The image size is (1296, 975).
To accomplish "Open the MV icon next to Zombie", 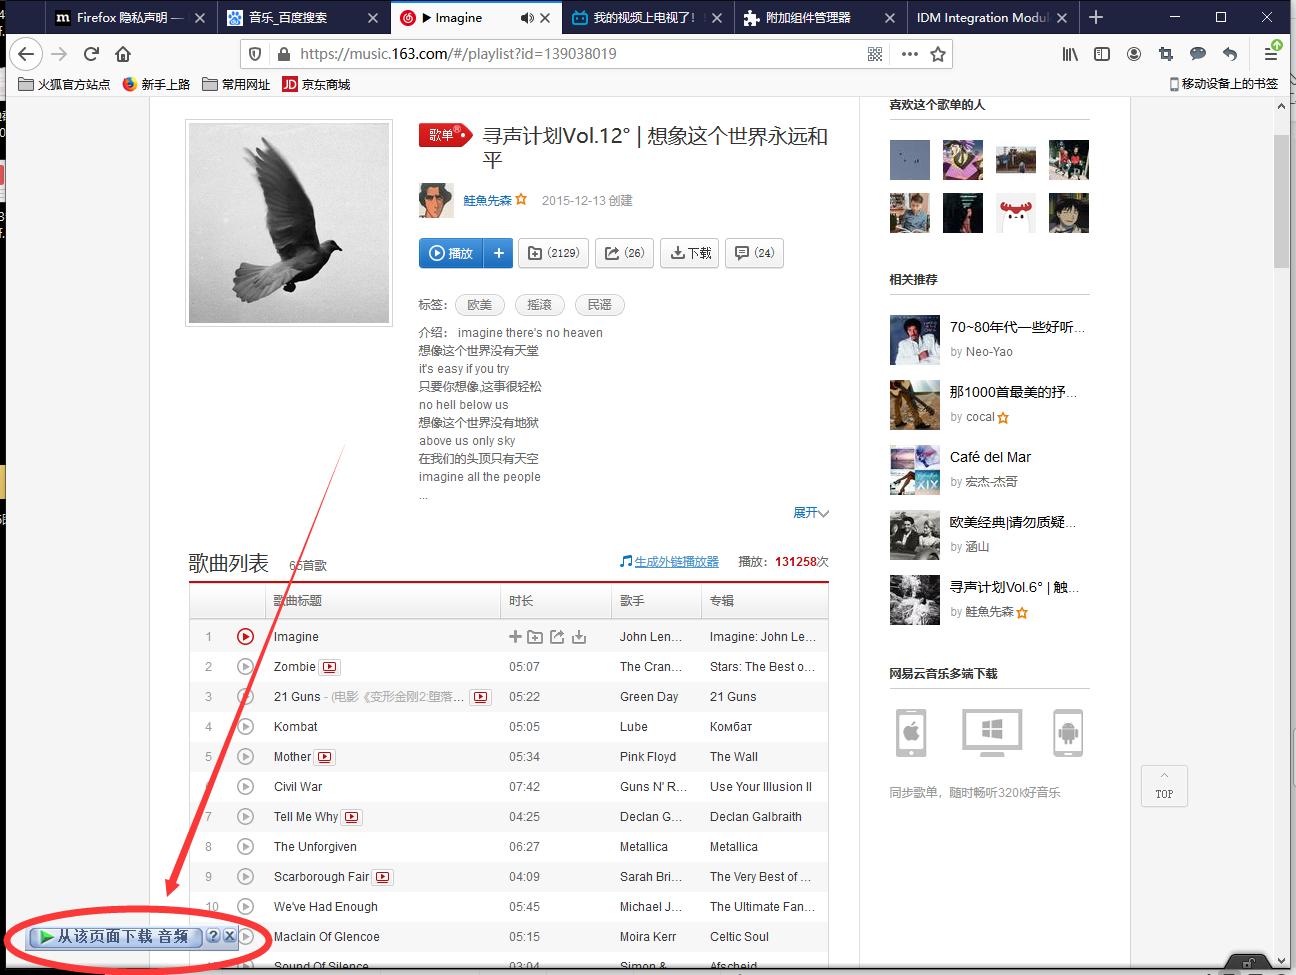I will tap(330, 667).
